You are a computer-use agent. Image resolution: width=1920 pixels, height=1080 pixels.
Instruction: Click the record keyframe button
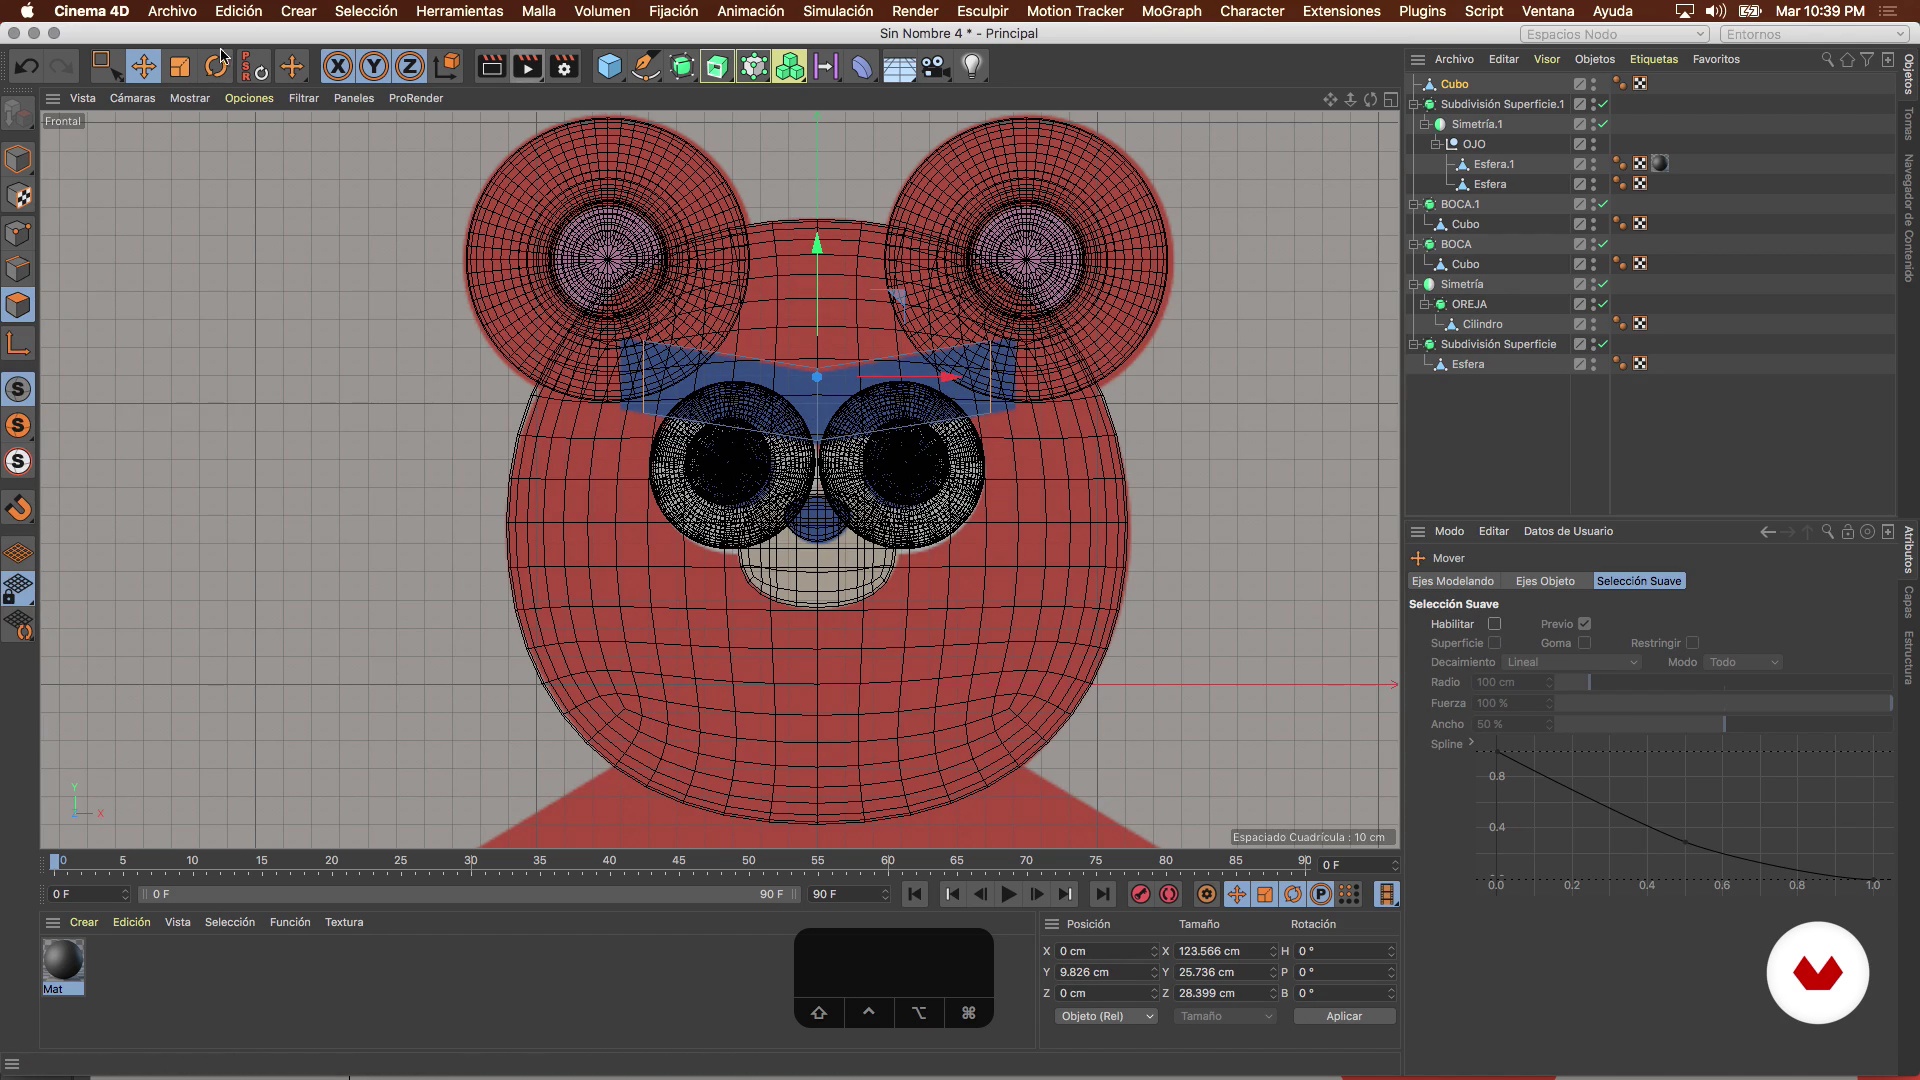(x=1140, y=895)
